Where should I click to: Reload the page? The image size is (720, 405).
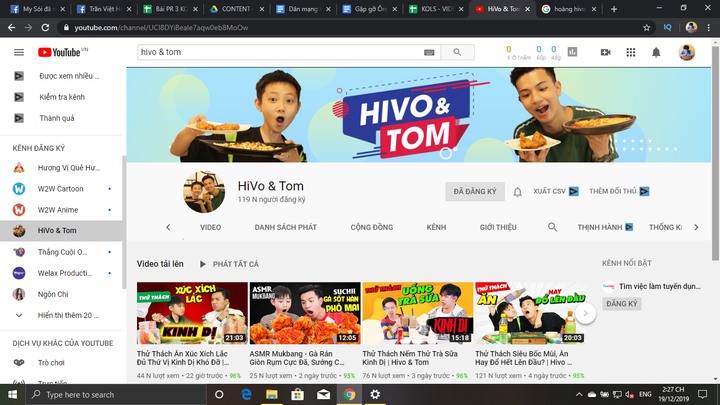45,28
